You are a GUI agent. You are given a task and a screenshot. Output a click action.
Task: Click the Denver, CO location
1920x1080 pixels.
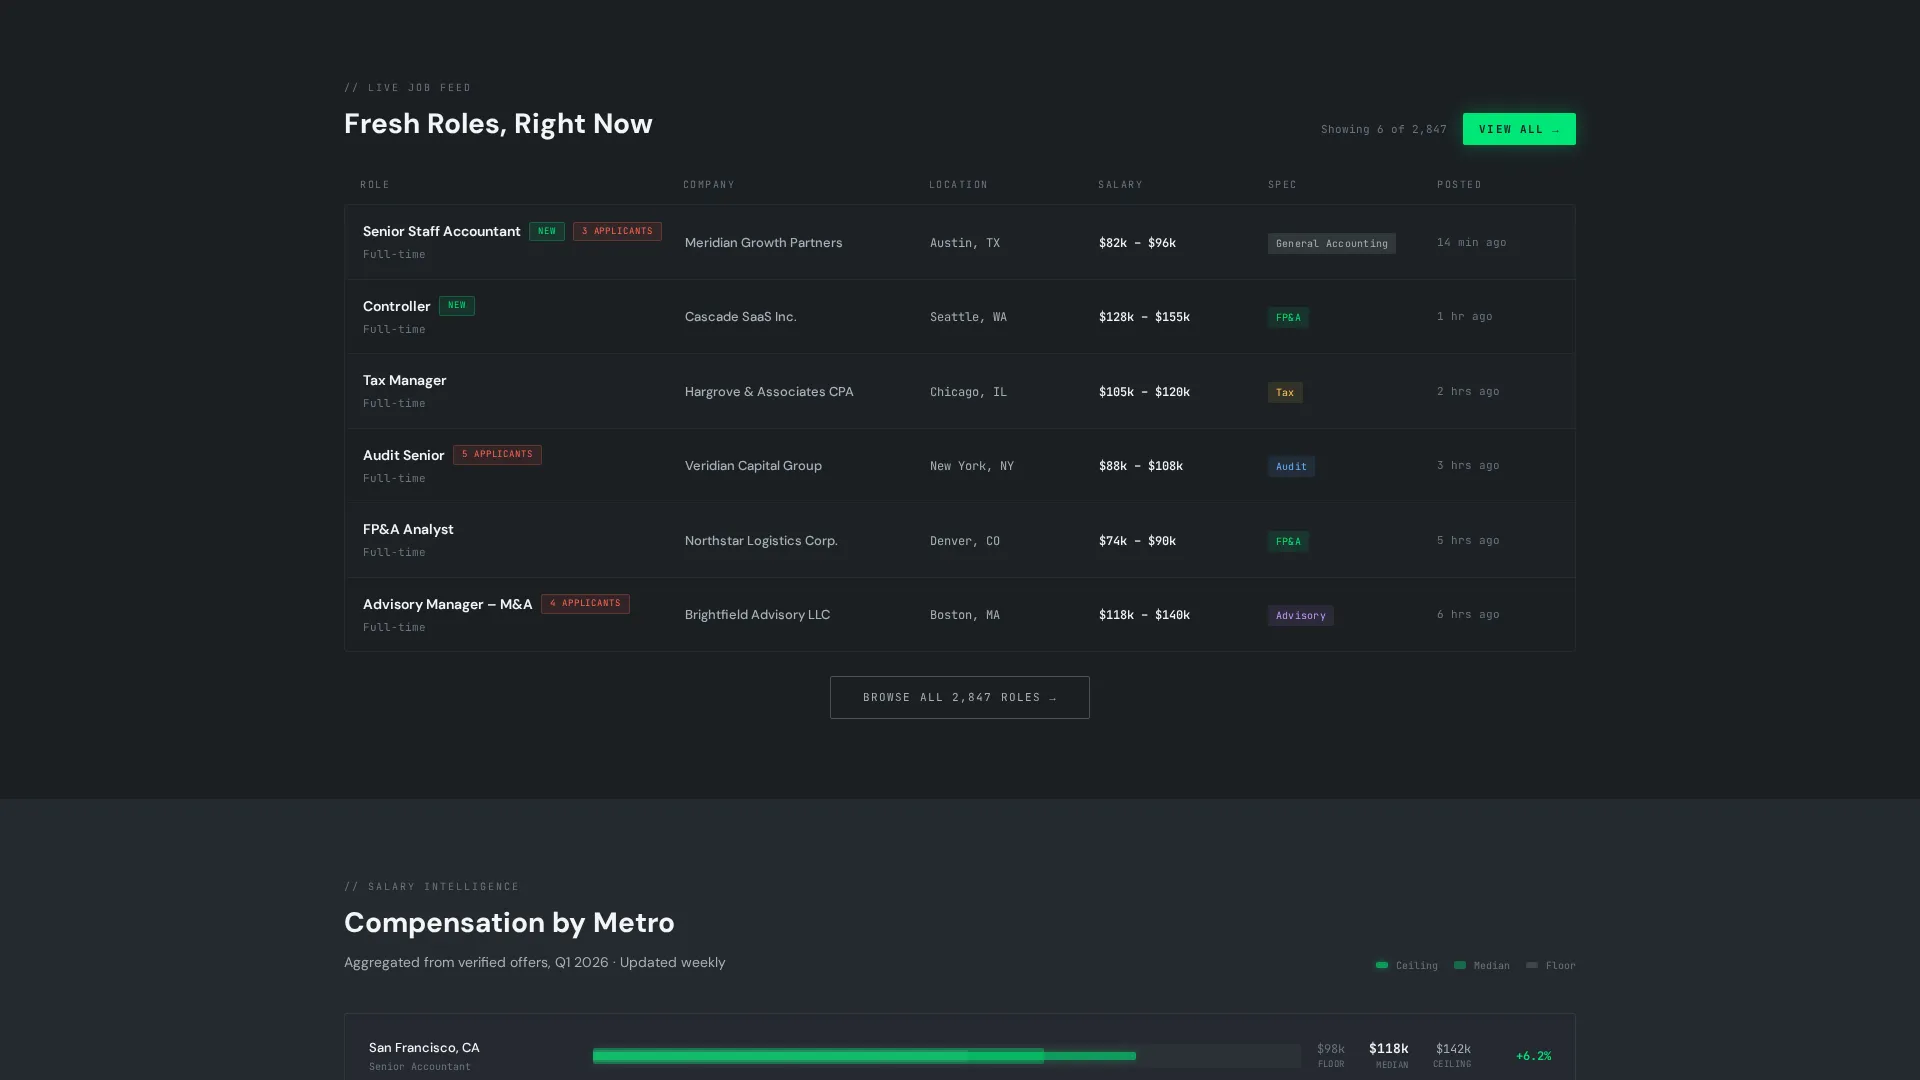click(x=964, y=540)
